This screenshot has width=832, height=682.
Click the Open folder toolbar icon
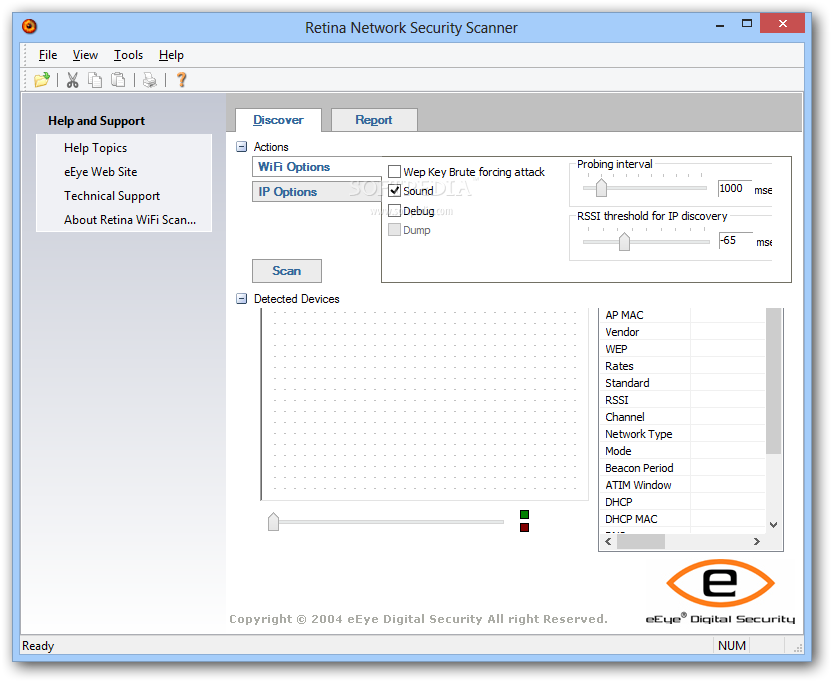tap(41, 80)
